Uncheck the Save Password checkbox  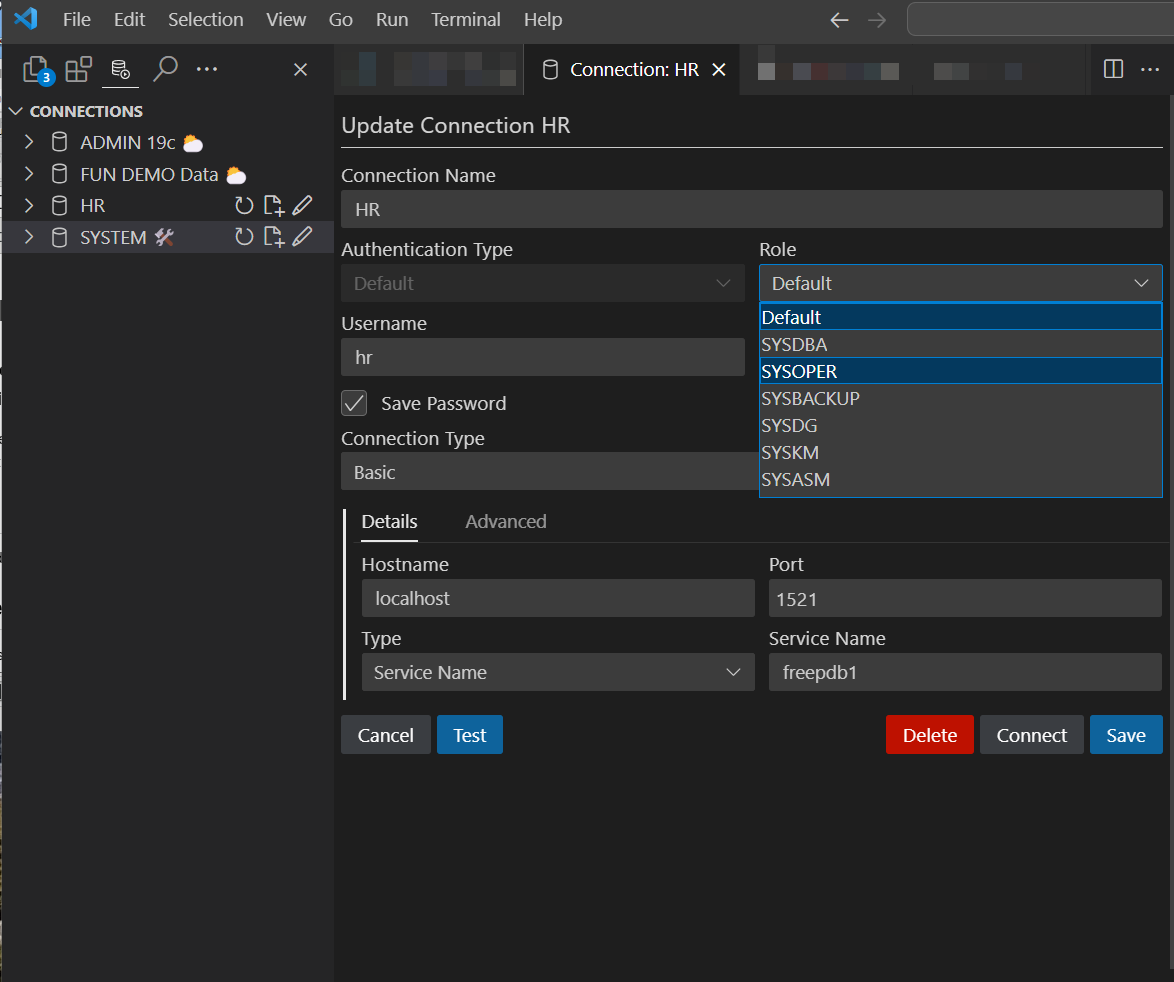pyautogui.click(x=354, y=404)
